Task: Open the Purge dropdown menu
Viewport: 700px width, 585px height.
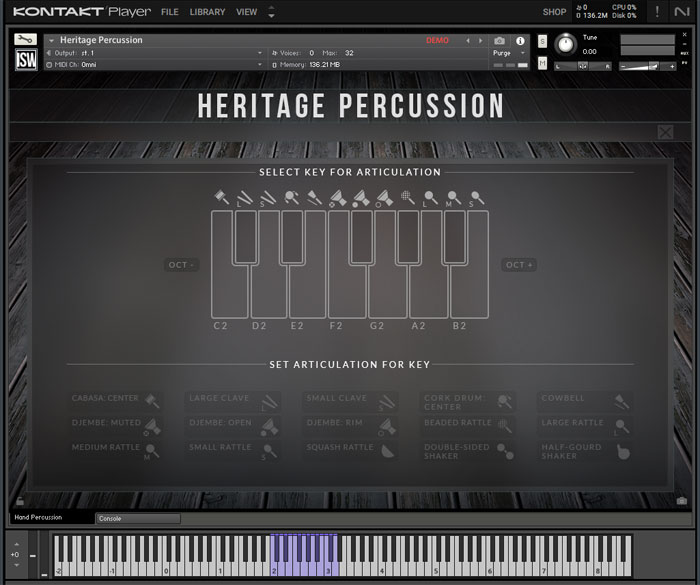Action: [x=509, y=53]
